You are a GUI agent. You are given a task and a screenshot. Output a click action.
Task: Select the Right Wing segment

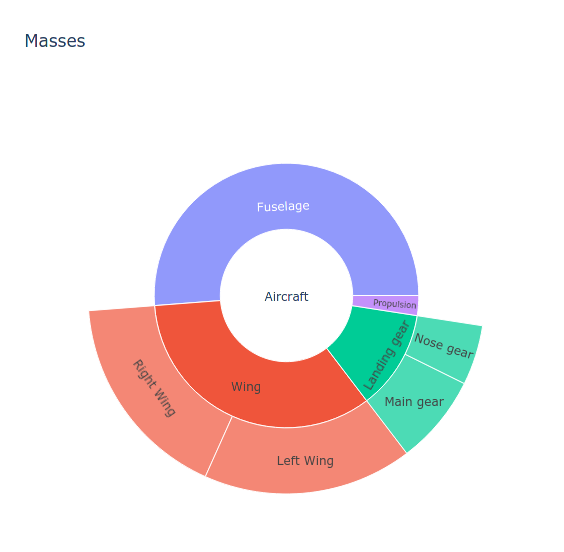coord(155,388)
